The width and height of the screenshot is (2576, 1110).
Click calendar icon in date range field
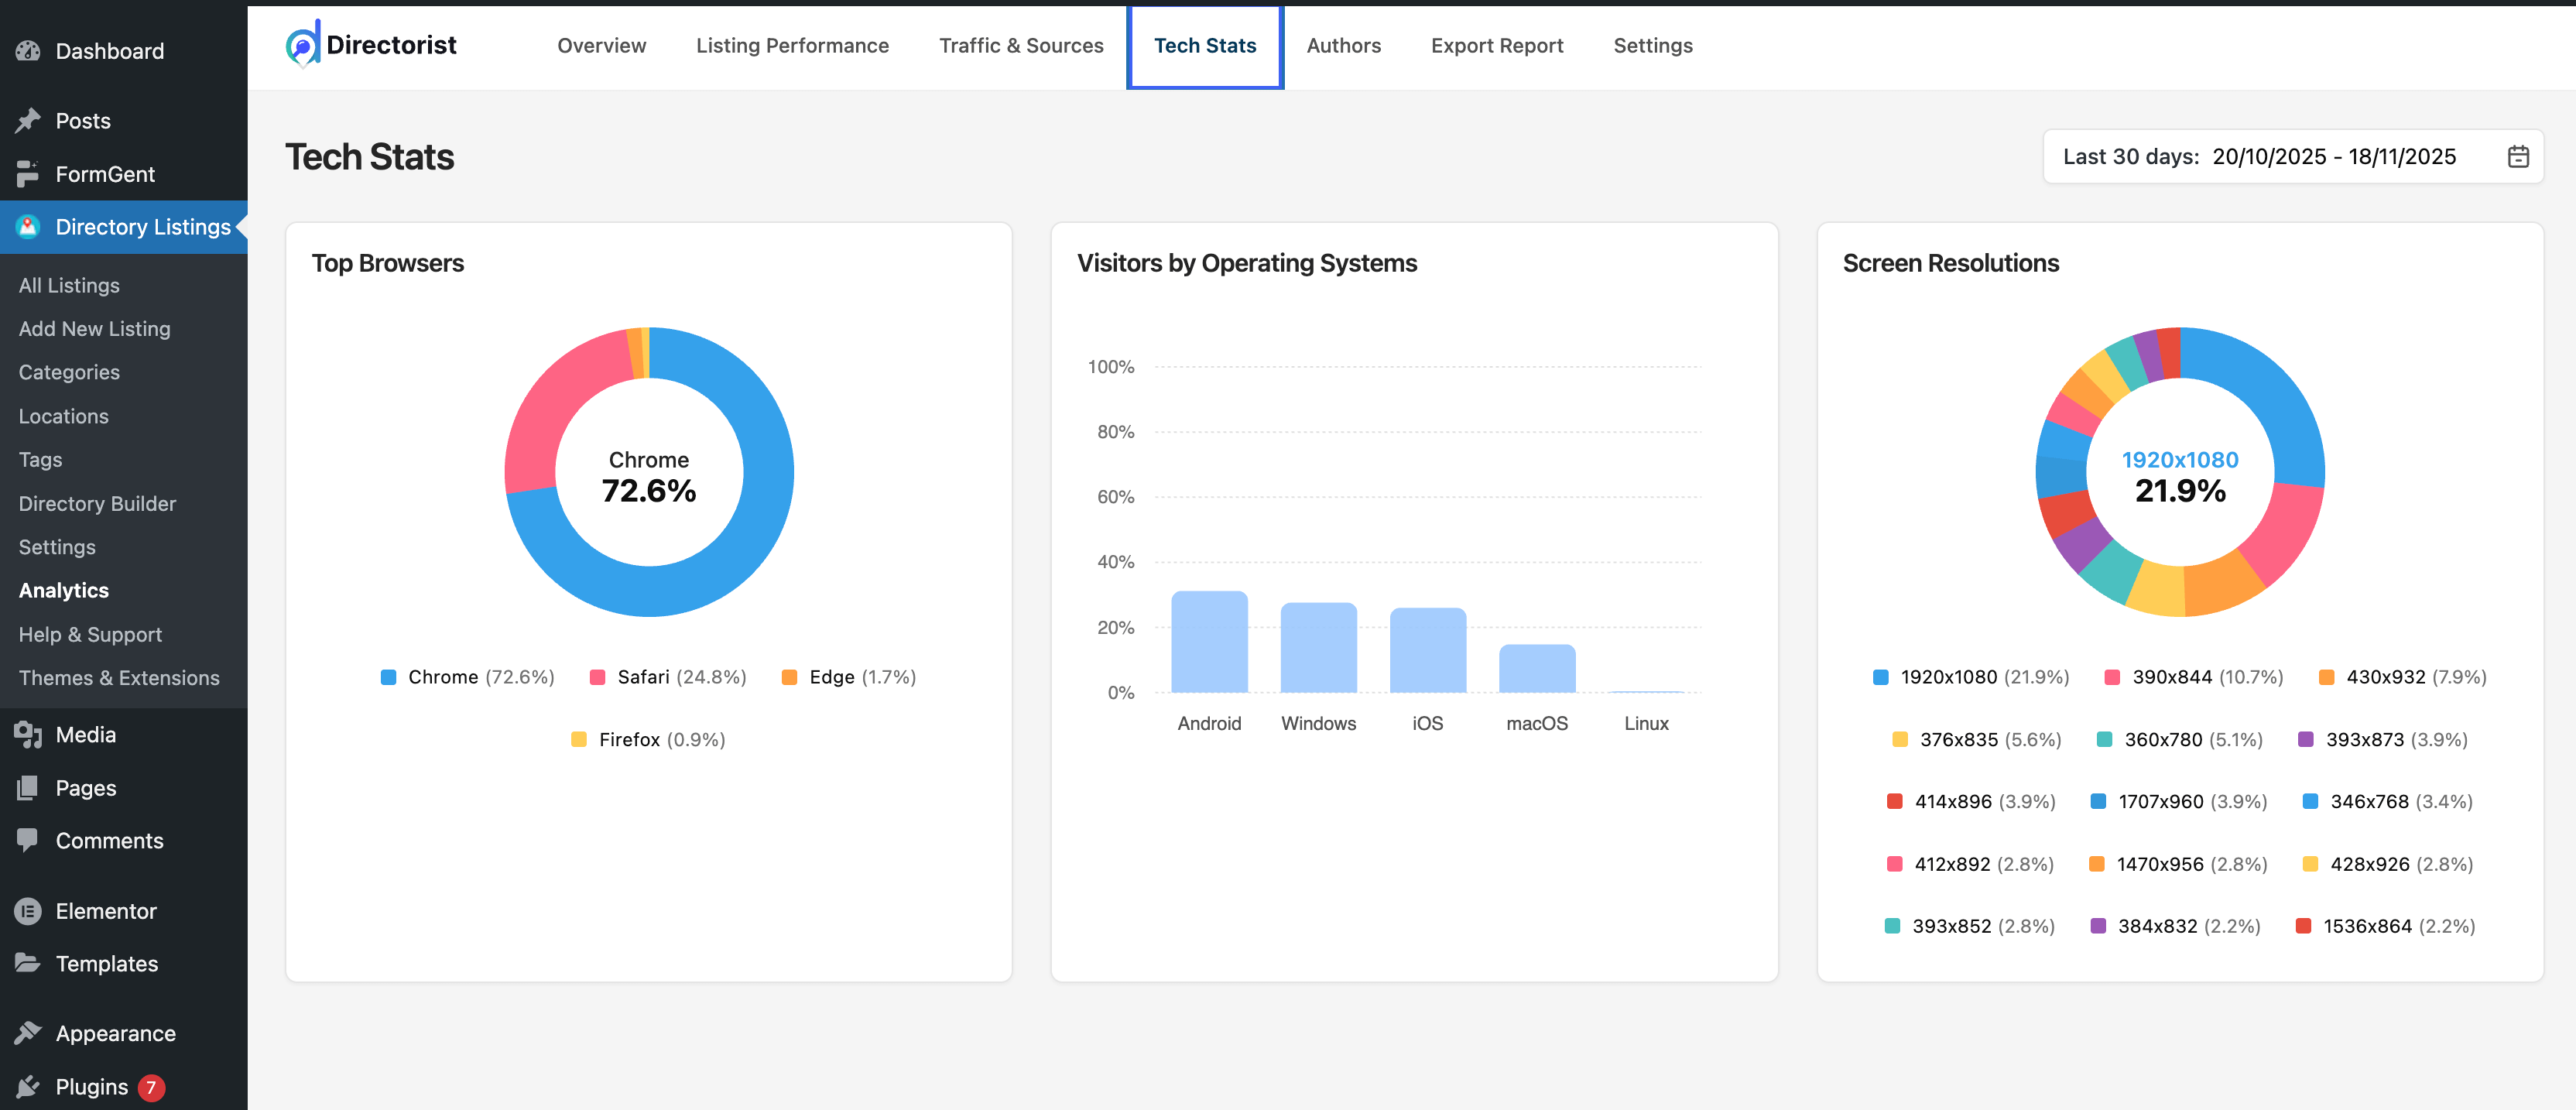[2517, 157]
